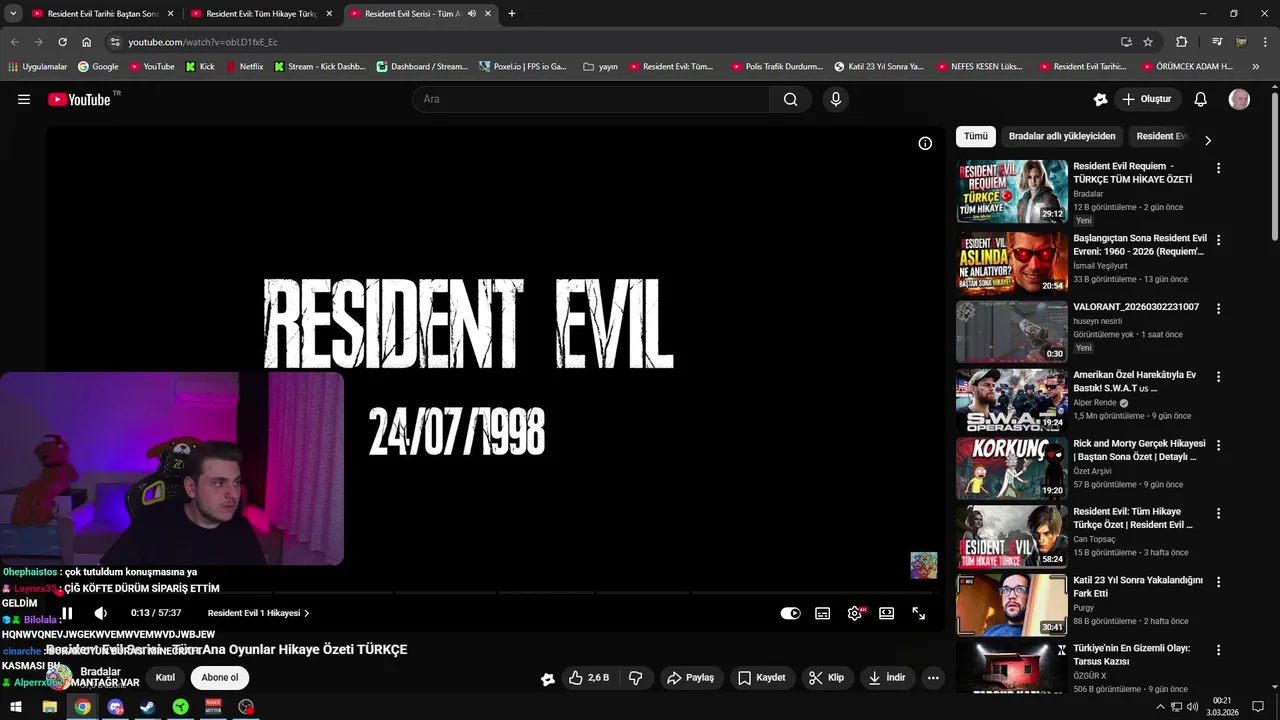Open the Netflix bookmark

[245, 66]
